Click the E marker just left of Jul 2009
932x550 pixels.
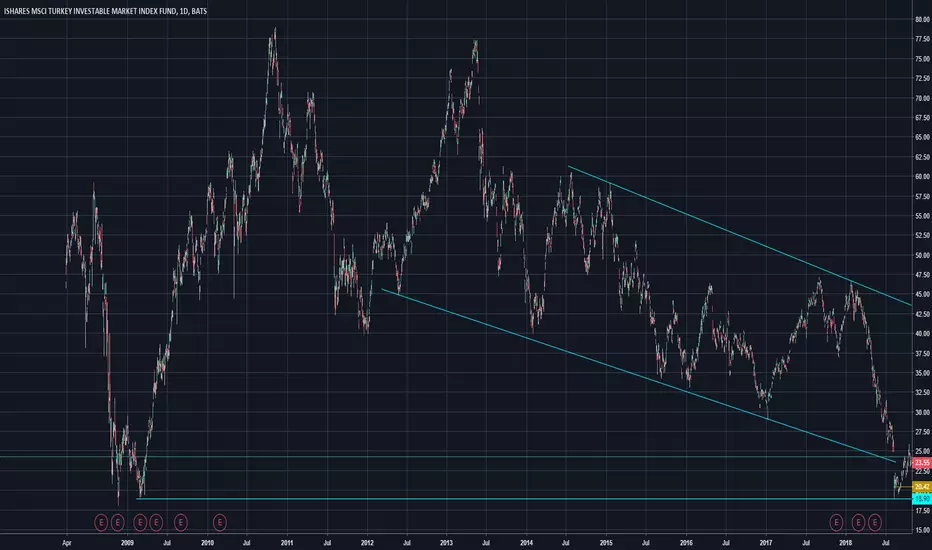156,523
